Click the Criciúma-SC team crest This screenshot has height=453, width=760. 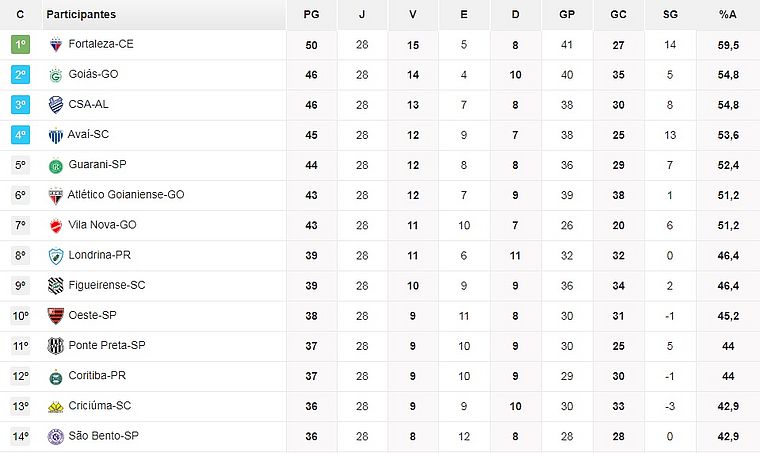[x=56, y=406]
